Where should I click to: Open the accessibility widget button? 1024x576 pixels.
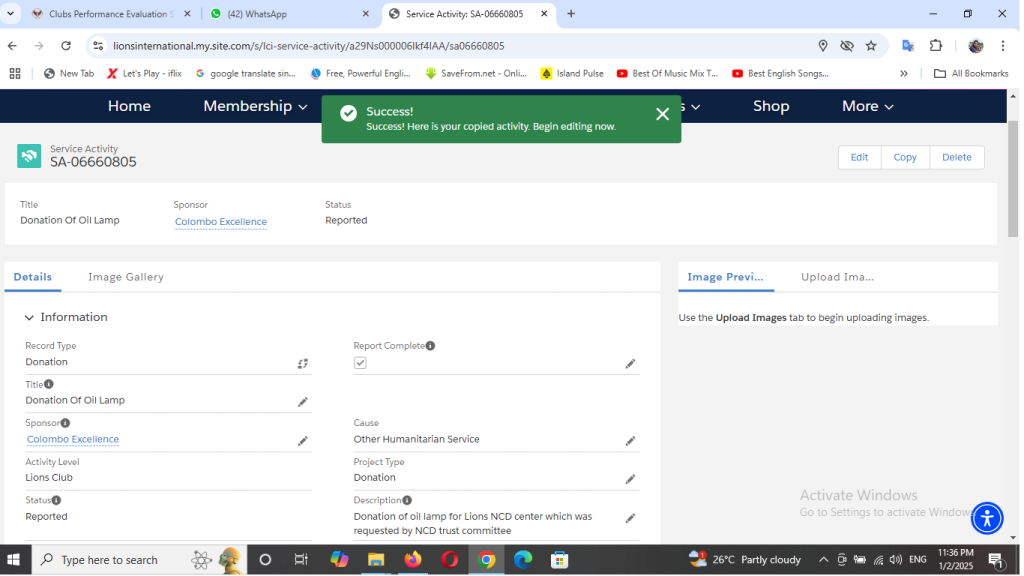point(988,519)
